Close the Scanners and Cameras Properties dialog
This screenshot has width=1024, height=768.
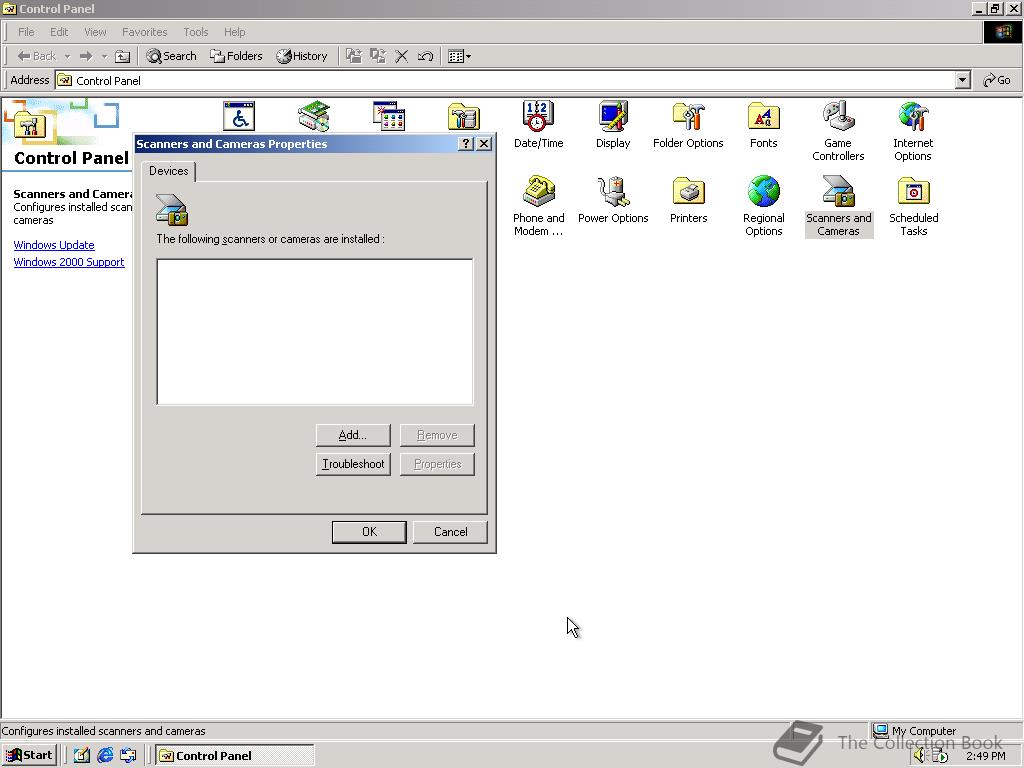coord(484,144)
